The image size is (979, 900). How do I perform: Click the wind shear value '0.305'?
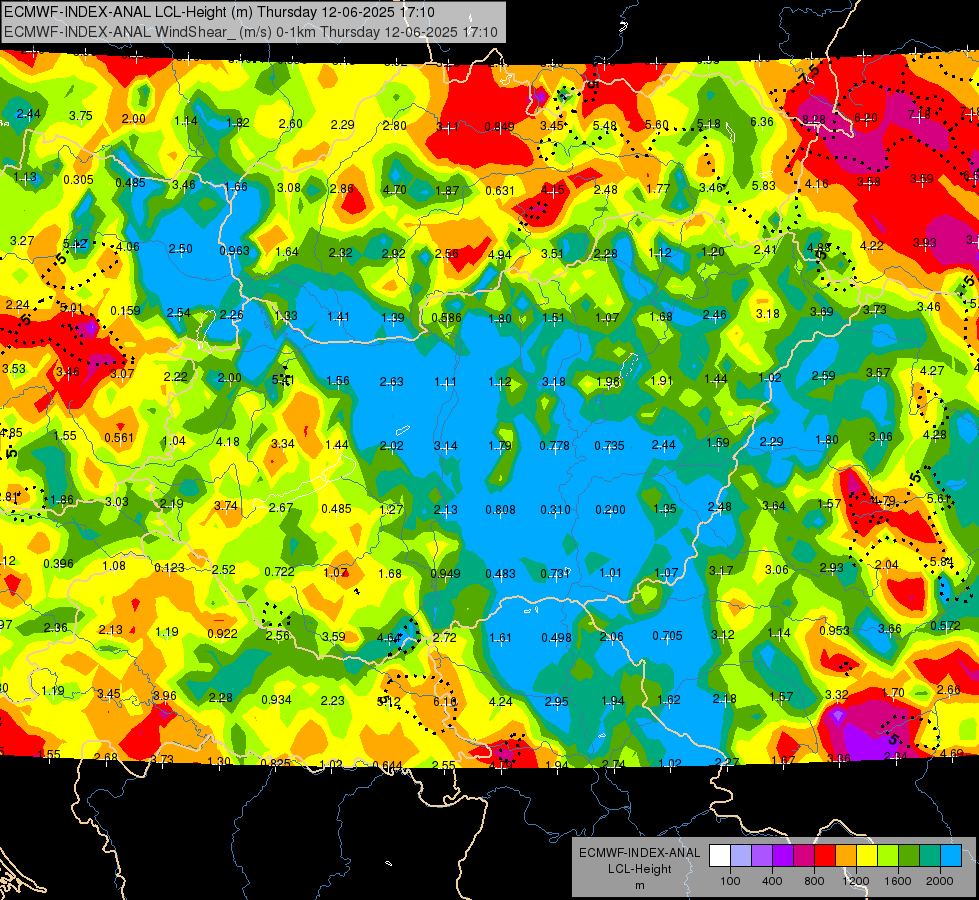click(79, 180)
